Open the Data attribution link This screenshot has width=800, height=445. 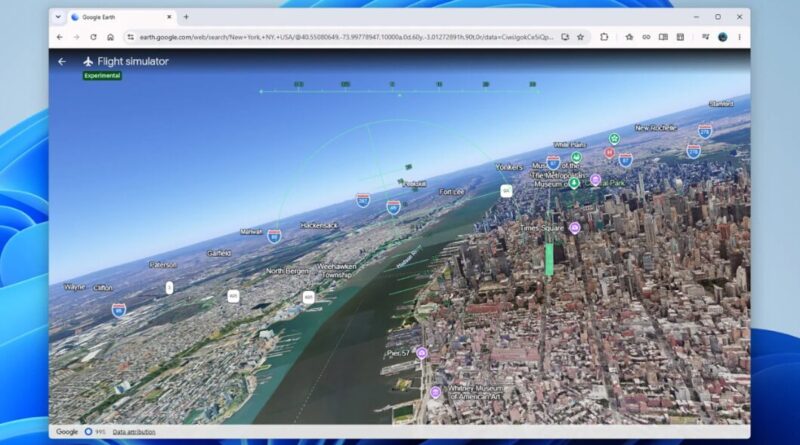(x=134, y=432)
